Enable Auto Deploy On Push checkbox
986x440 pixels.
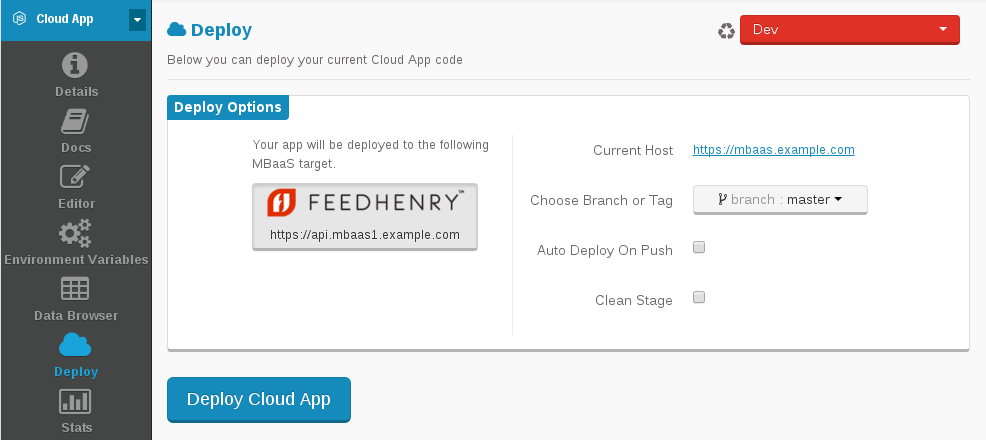click(x=699, y=248)
